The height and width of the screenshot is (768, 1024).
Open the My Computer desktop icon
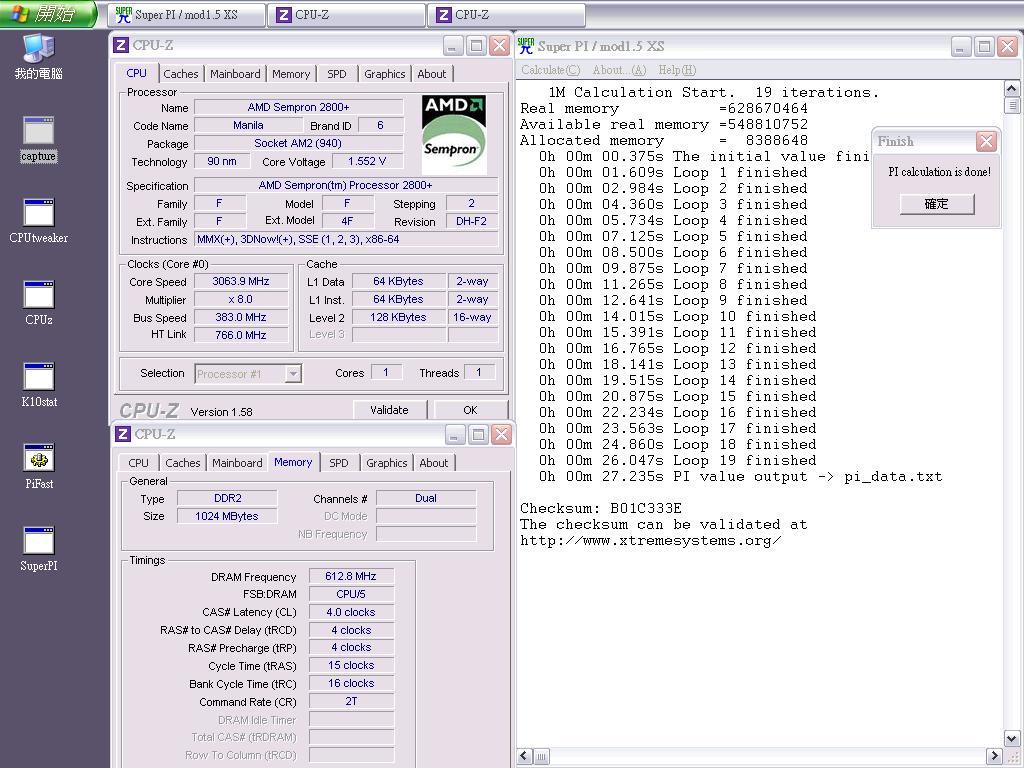pyautogui.click(x=39, y=56)
